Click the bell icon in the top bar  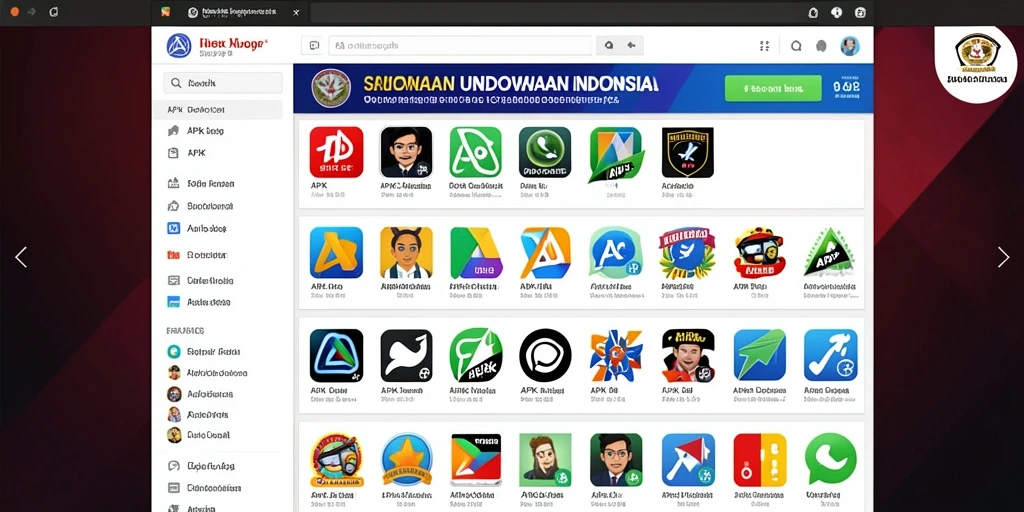[813, 12]
